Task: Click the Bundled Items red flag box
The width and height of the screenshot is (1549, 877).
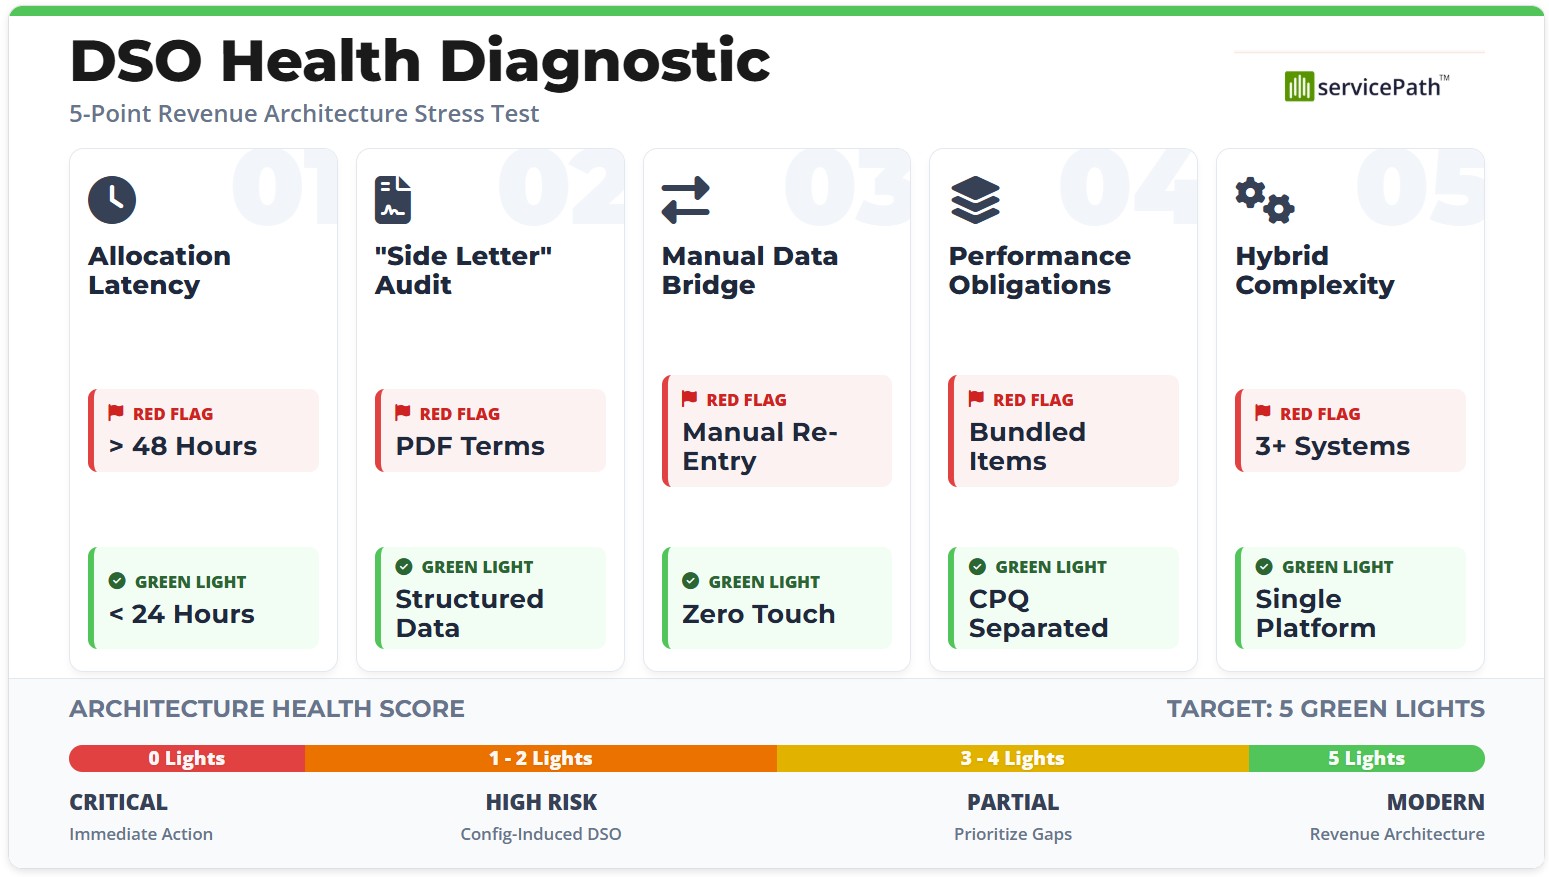Action: click(1064, 431)
